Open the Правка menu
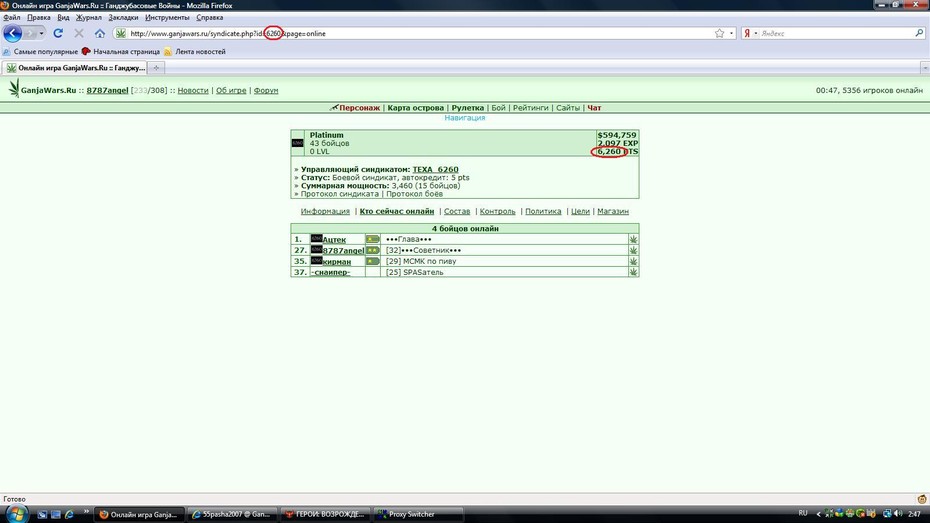Image resolution: width=930 pixels, height=523 pixels. coord(39,17)
